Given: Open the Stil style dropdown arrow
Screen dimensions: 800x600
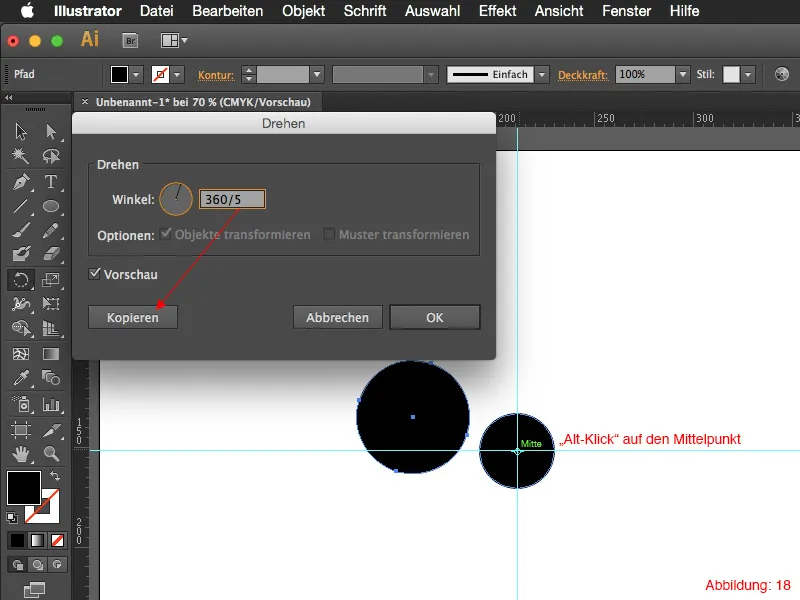Looking at the screenshot, I should pyautogui.click(x=748, y=74).
